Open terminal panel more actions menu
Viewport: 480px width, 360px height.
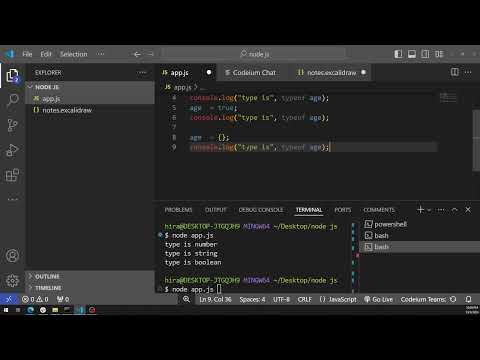[x=441, y=210]
